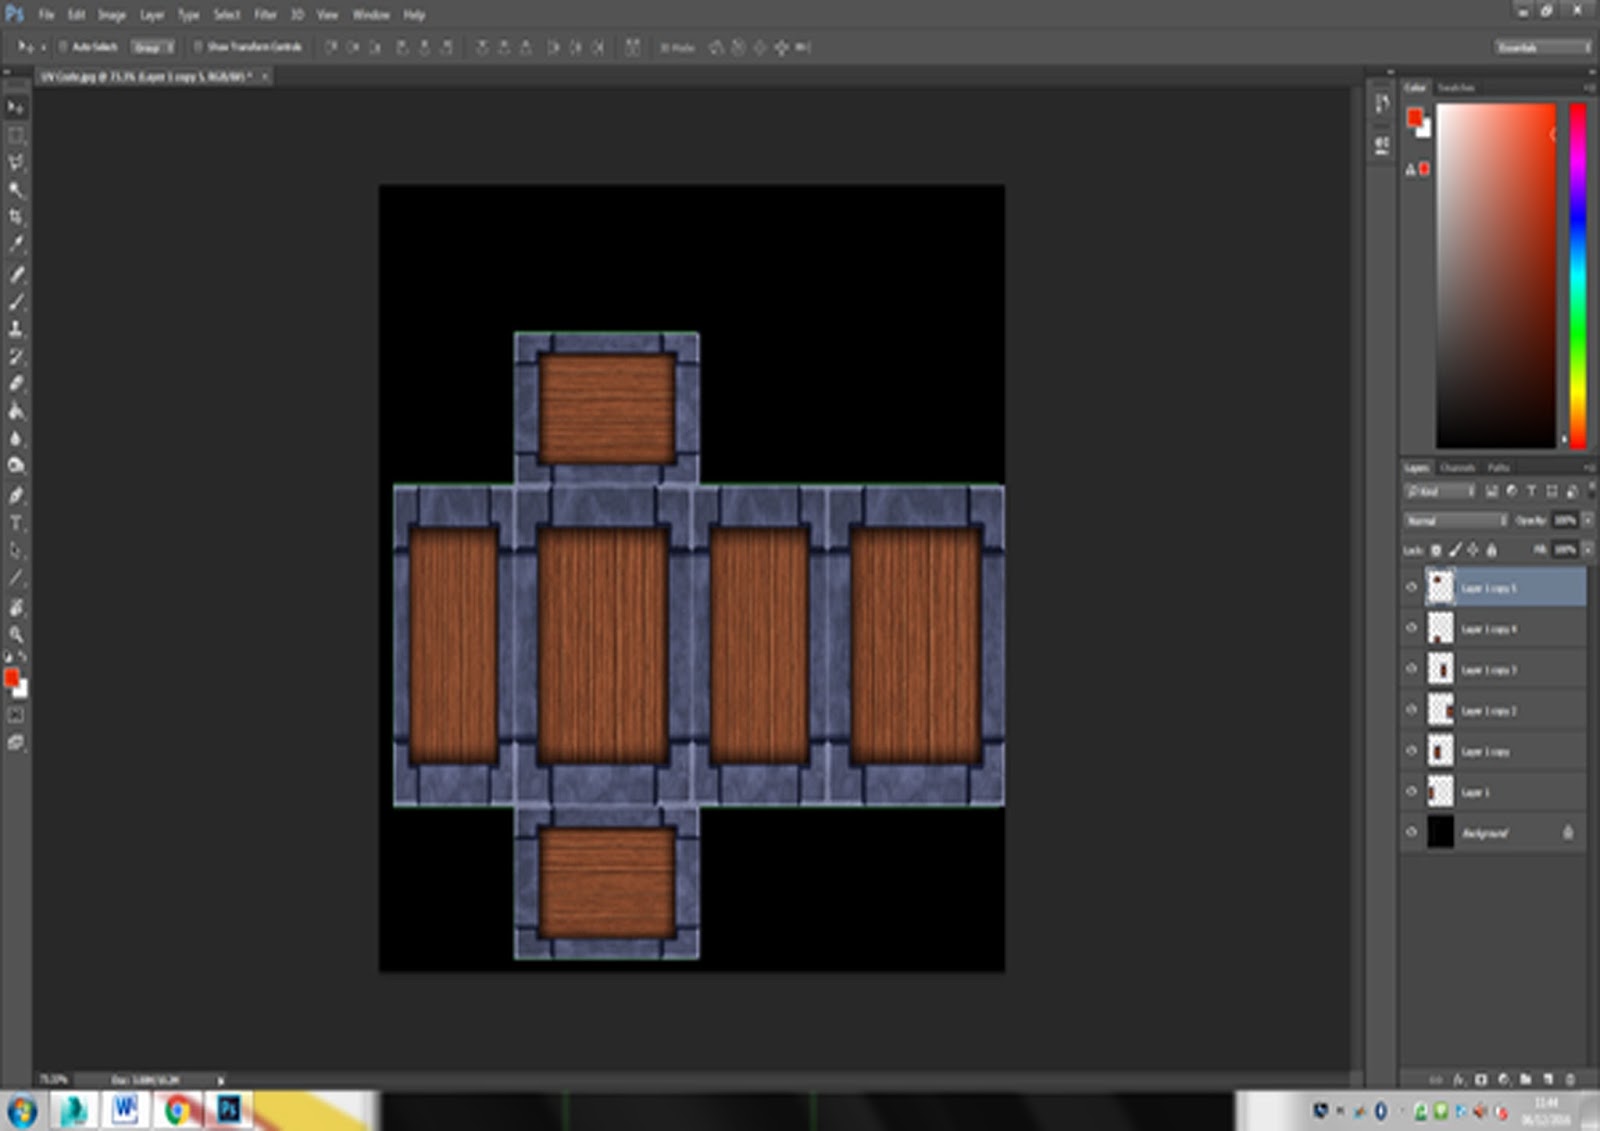Select the Pen tool

16,495
